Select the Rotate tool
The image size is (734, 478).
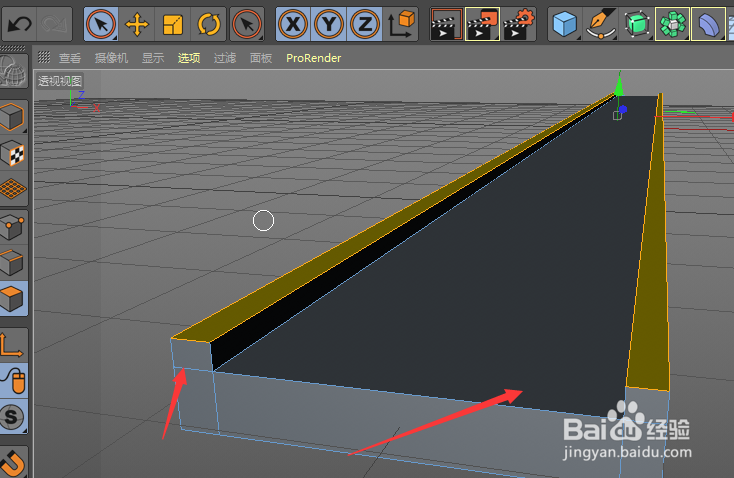[x=209, y=24]
